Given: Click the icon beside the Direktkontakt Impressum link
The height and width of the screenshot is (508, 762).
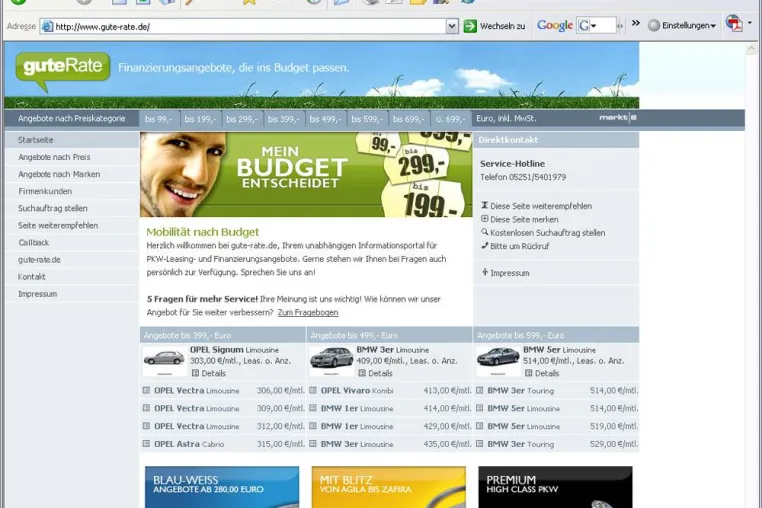Looking at the screenshot, I should (x=485, y=272).
